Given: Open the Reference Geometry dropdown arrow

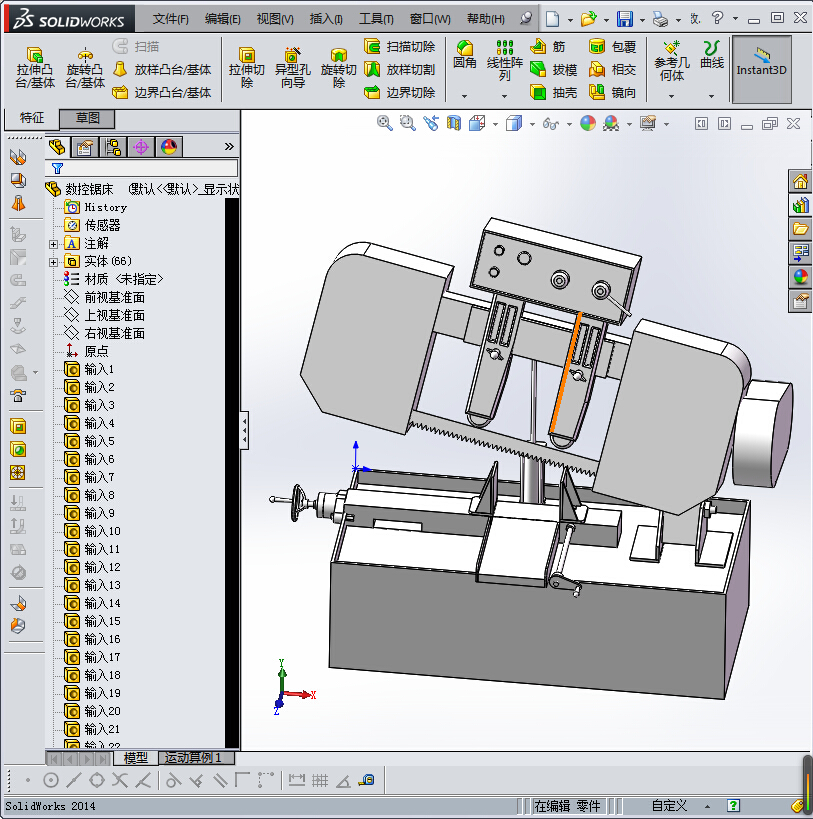Looking at the screenshot, I should 671,96.
